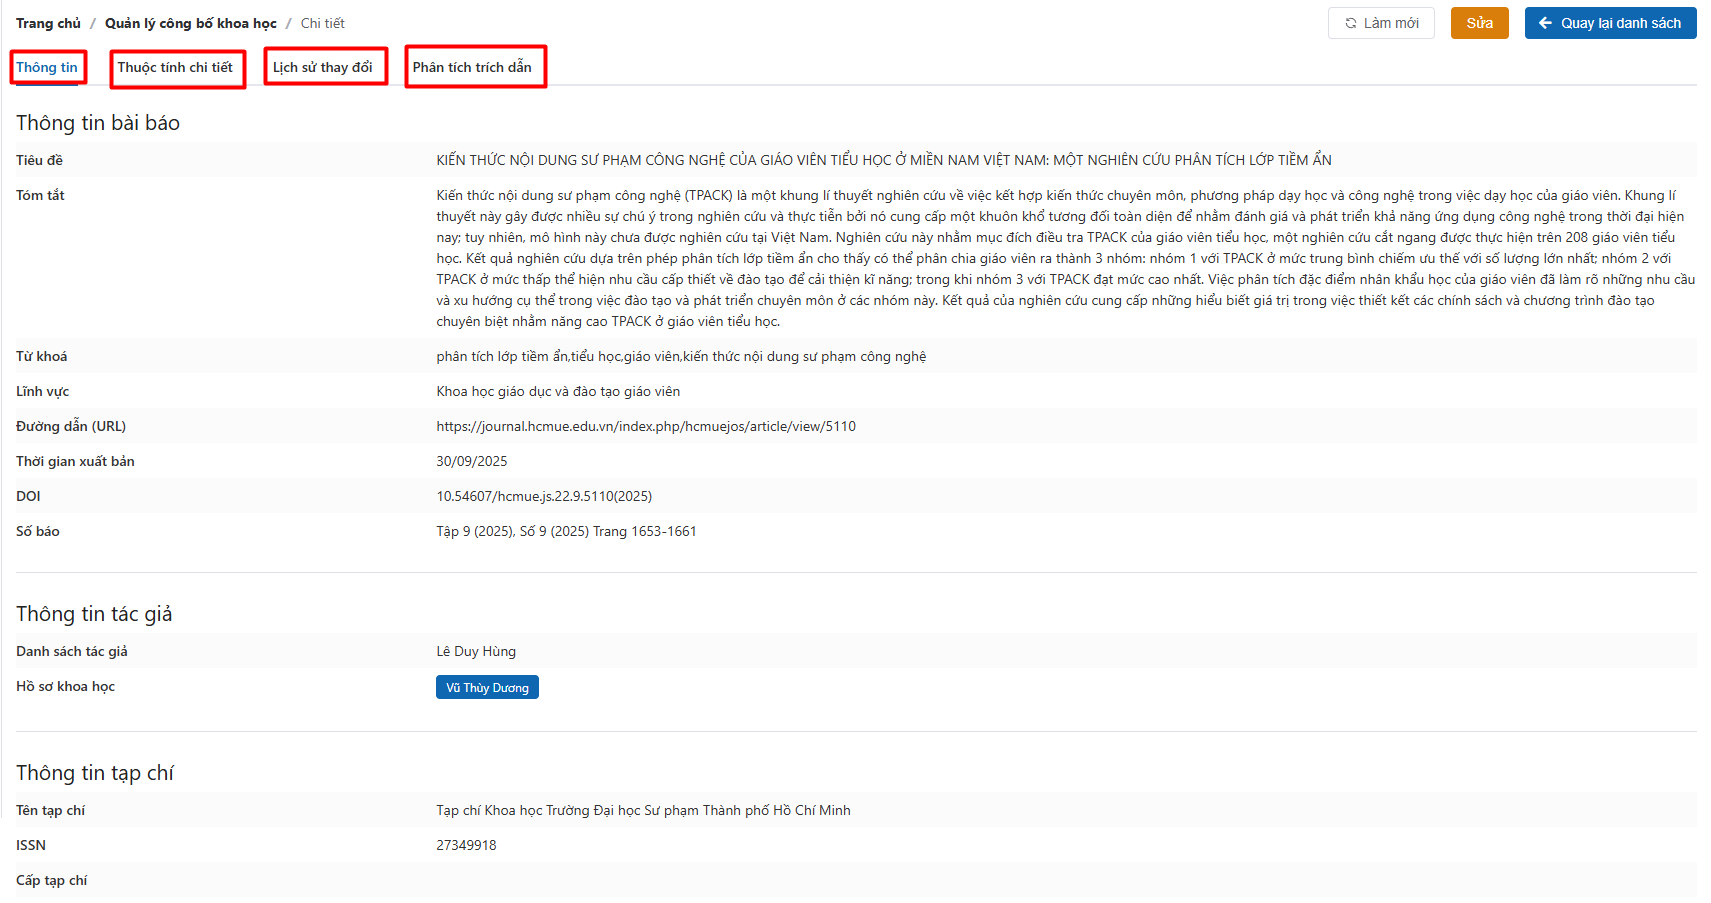Click the refresh icon beside Làm mới
The image size is (1711, 903).
[1350, 23]
